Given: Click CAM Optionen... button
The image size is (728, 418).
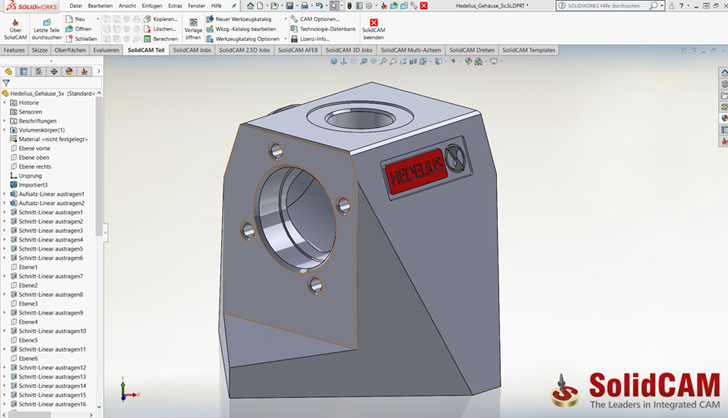Looking at the screenshot, I should tap(315, 19).
